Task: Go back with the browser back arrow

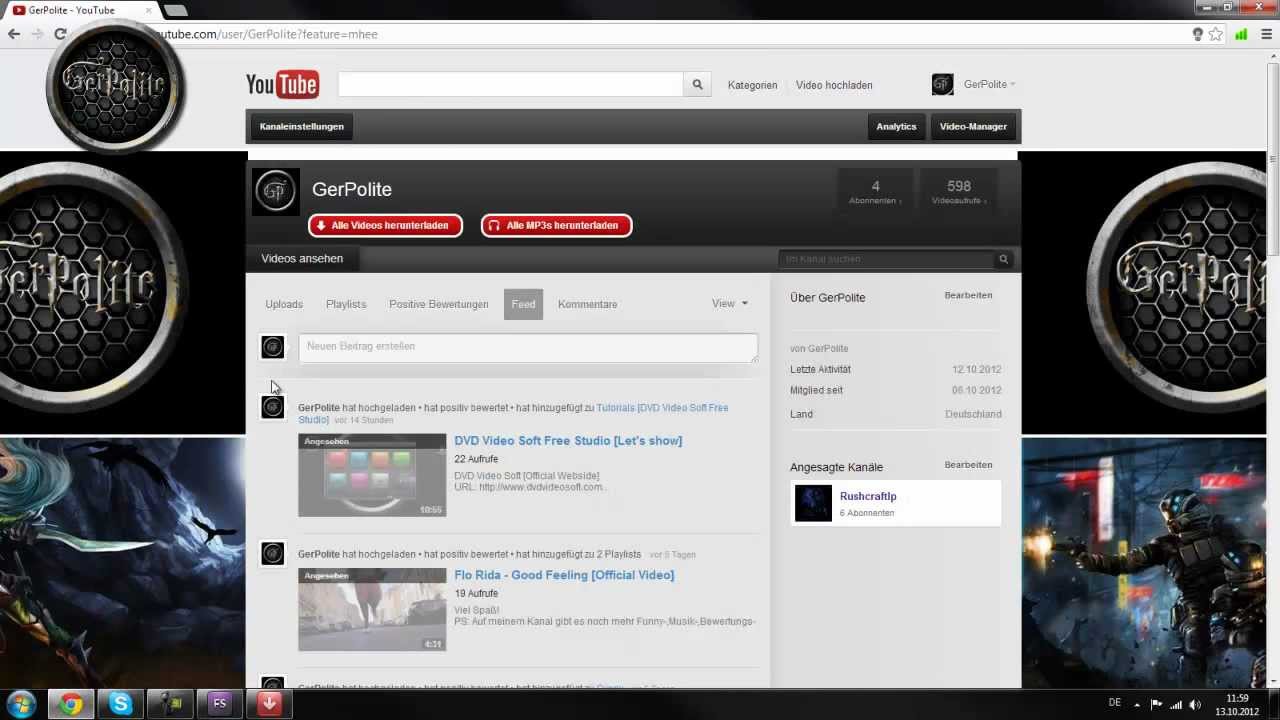Action: (14, 34)
